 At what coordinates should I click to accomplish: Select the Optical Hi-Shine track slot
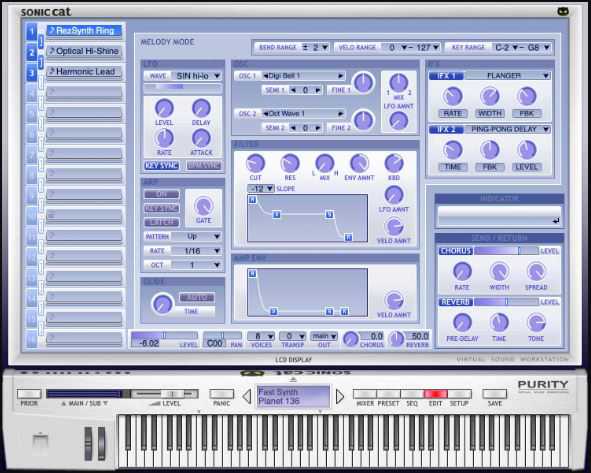pyautogui.click(x=84, y=52)
